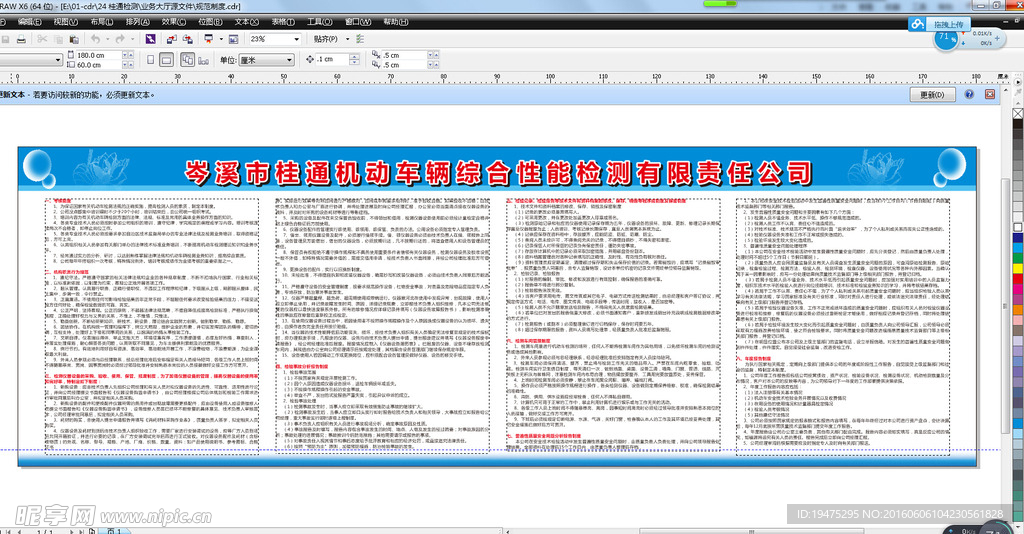Image resolution: width=1024 pixels, height=534 pixels.
Task: Click the page width field 180.0 cm
Action: point(99,55)
